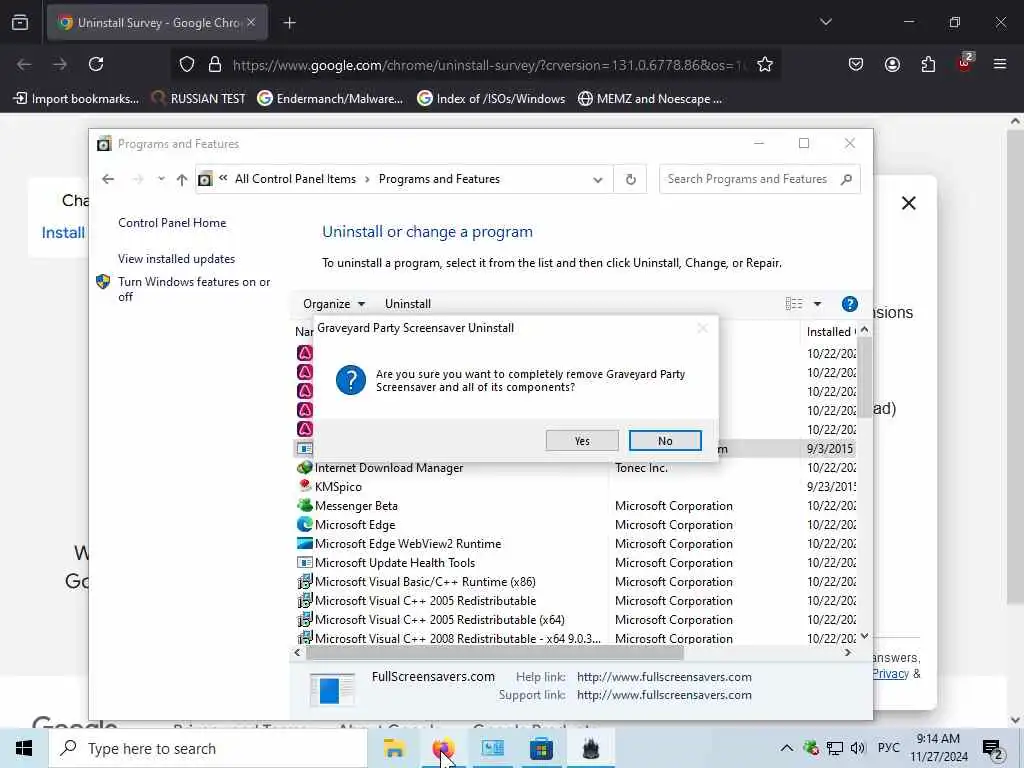This screenshot has width=1024, height=768.
Task: Click Uninstall in the command bar
Action: [x=408, y=304]
